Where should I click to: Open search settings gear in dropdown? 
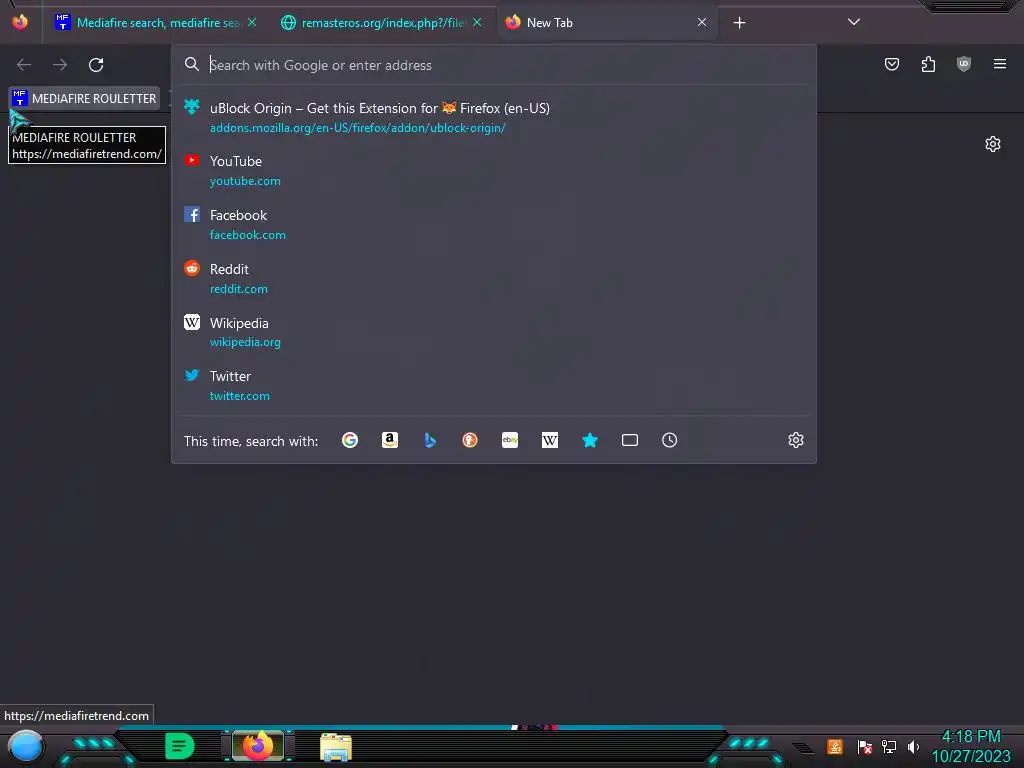tap(795, 440)
